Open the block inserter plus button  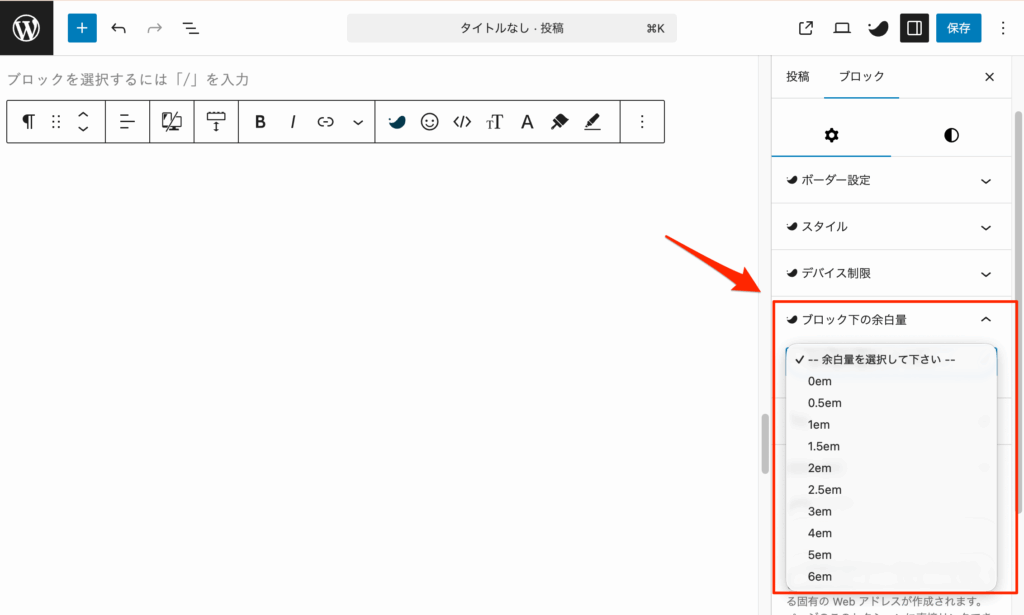point(82,28)
